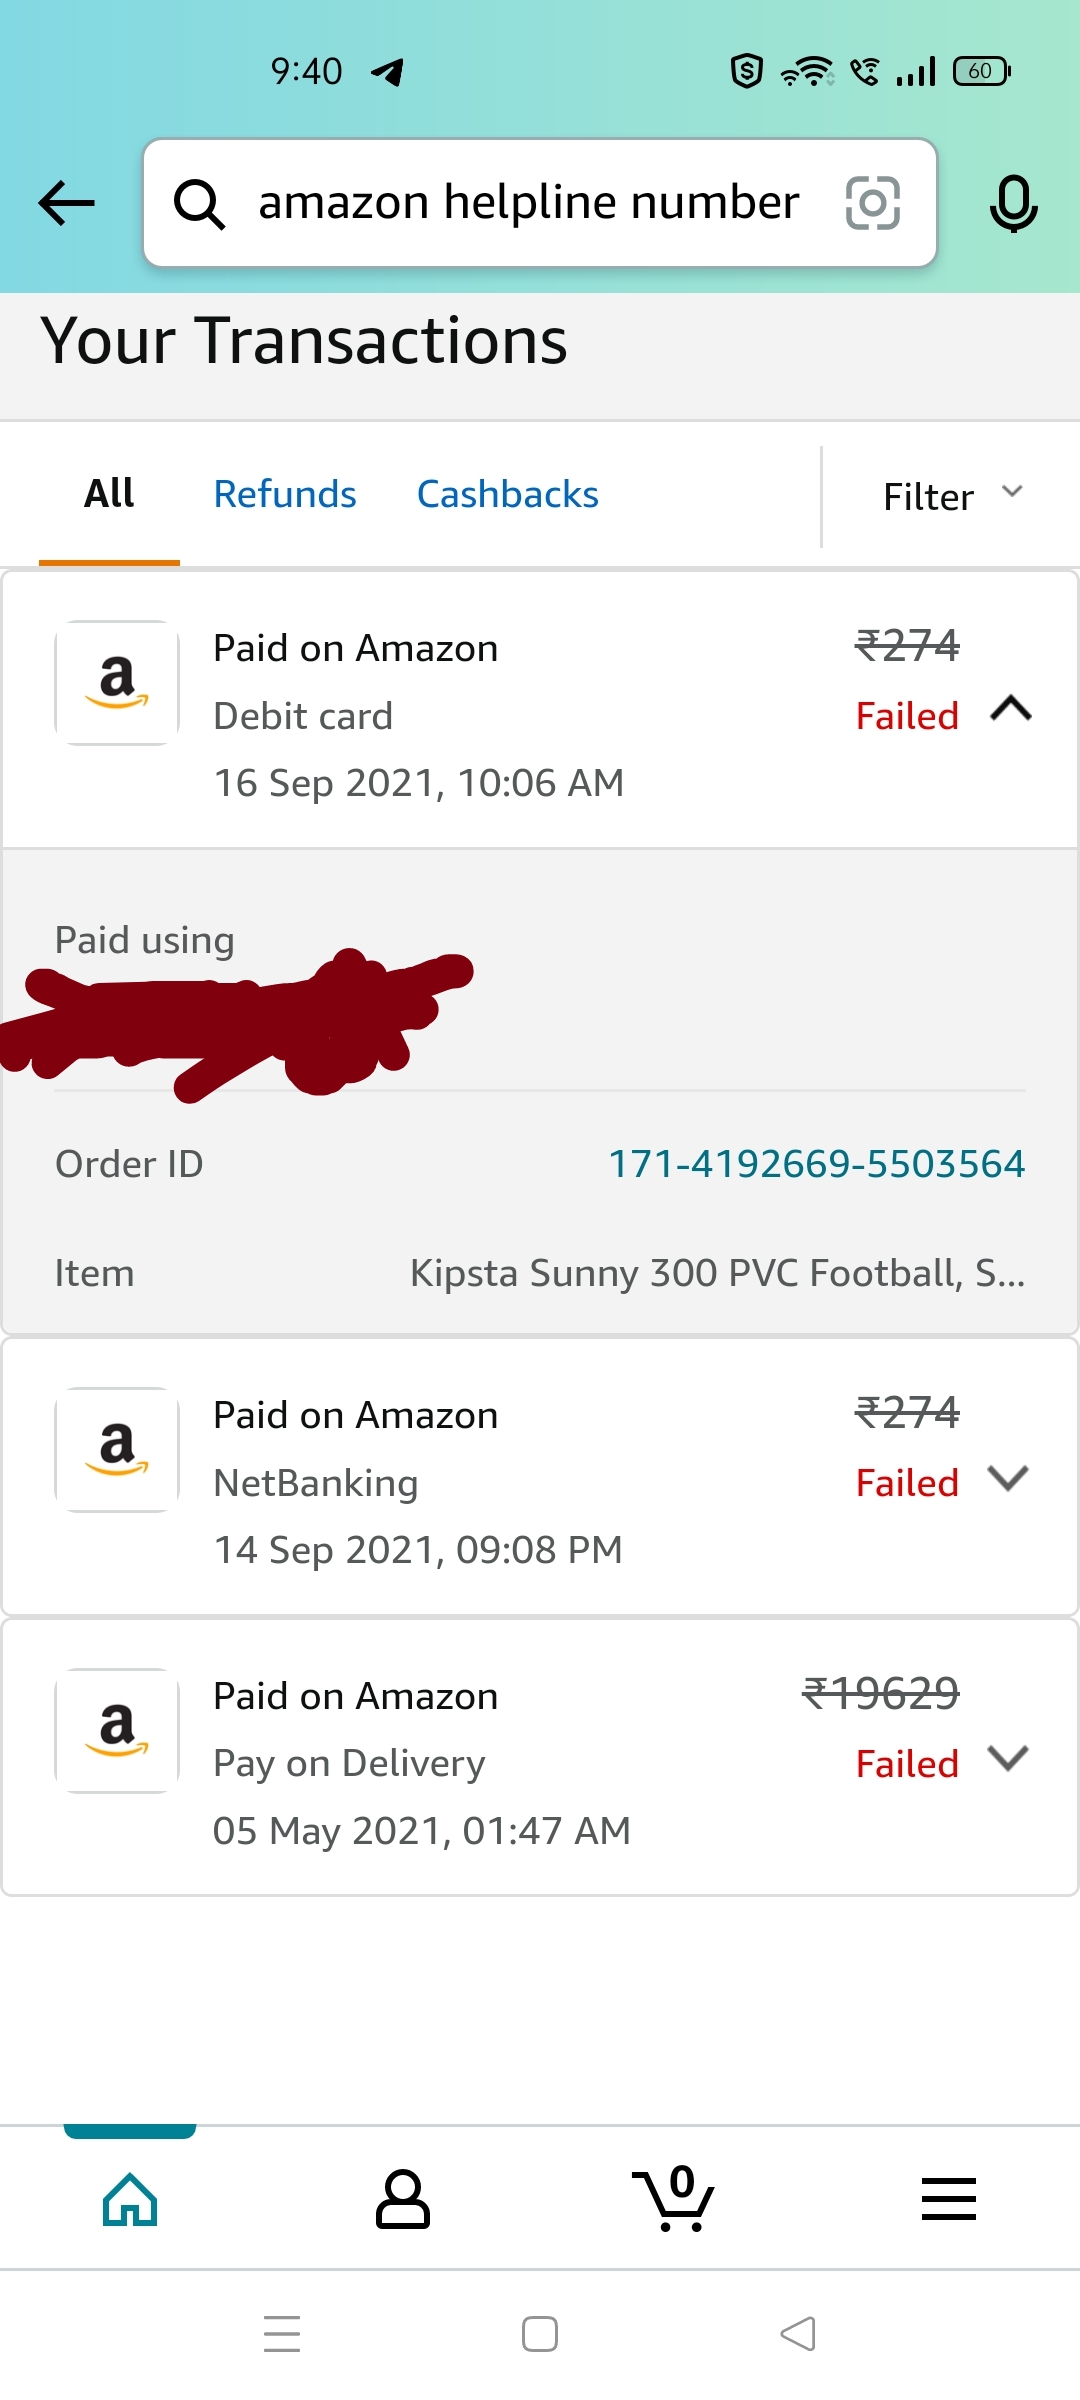
Task: Open the Filter dropdown
Action: click(x=952, y=496)
